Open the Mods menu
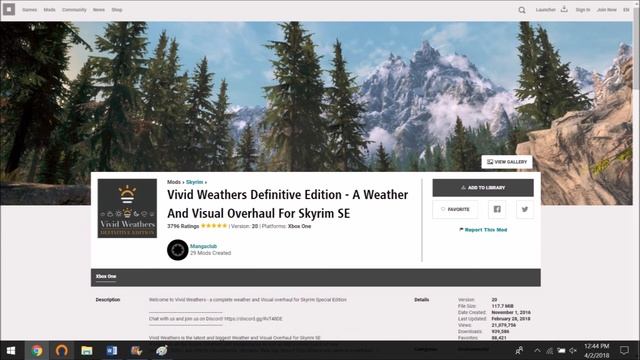Screen dimensions: 640x360 (x=49, y=10)
